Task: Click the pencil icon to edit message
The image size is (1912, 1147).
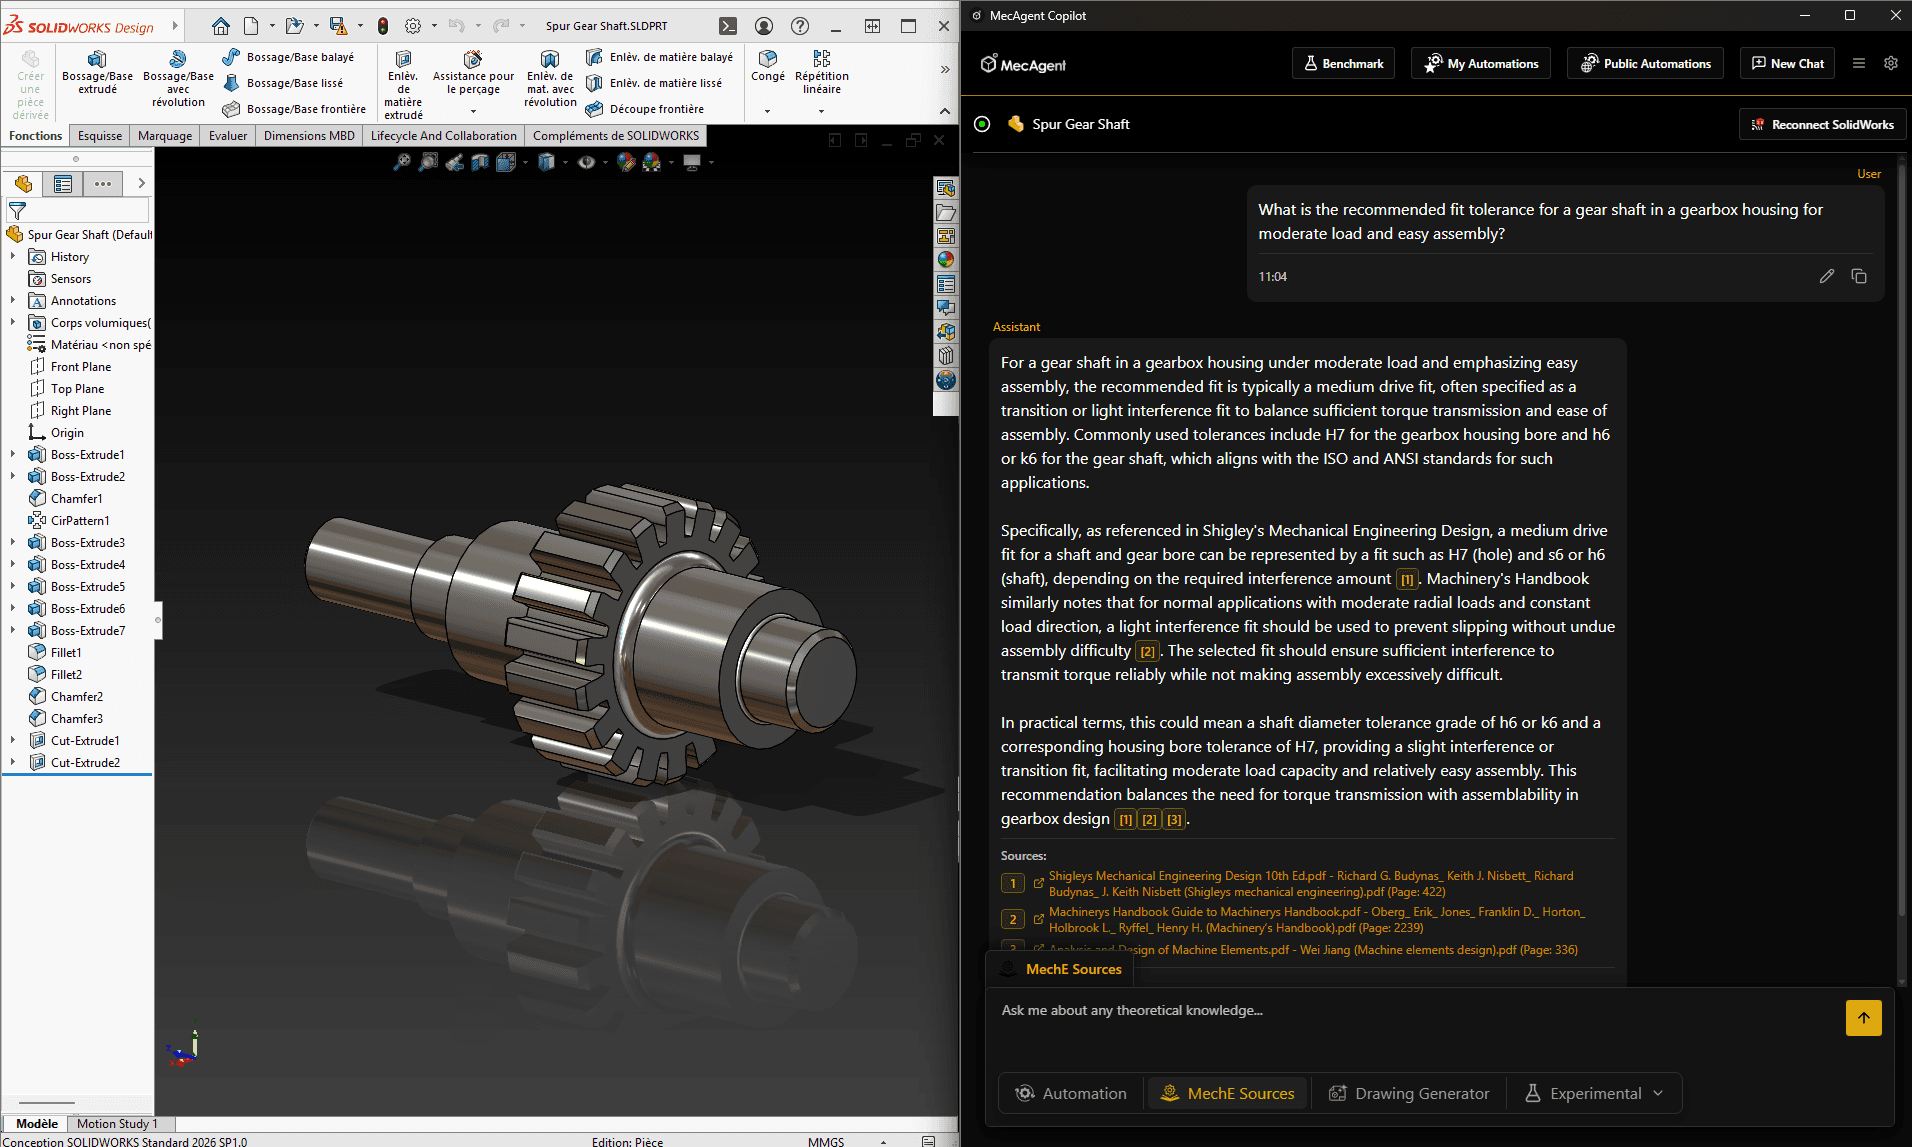Action: click(1826, 276)
